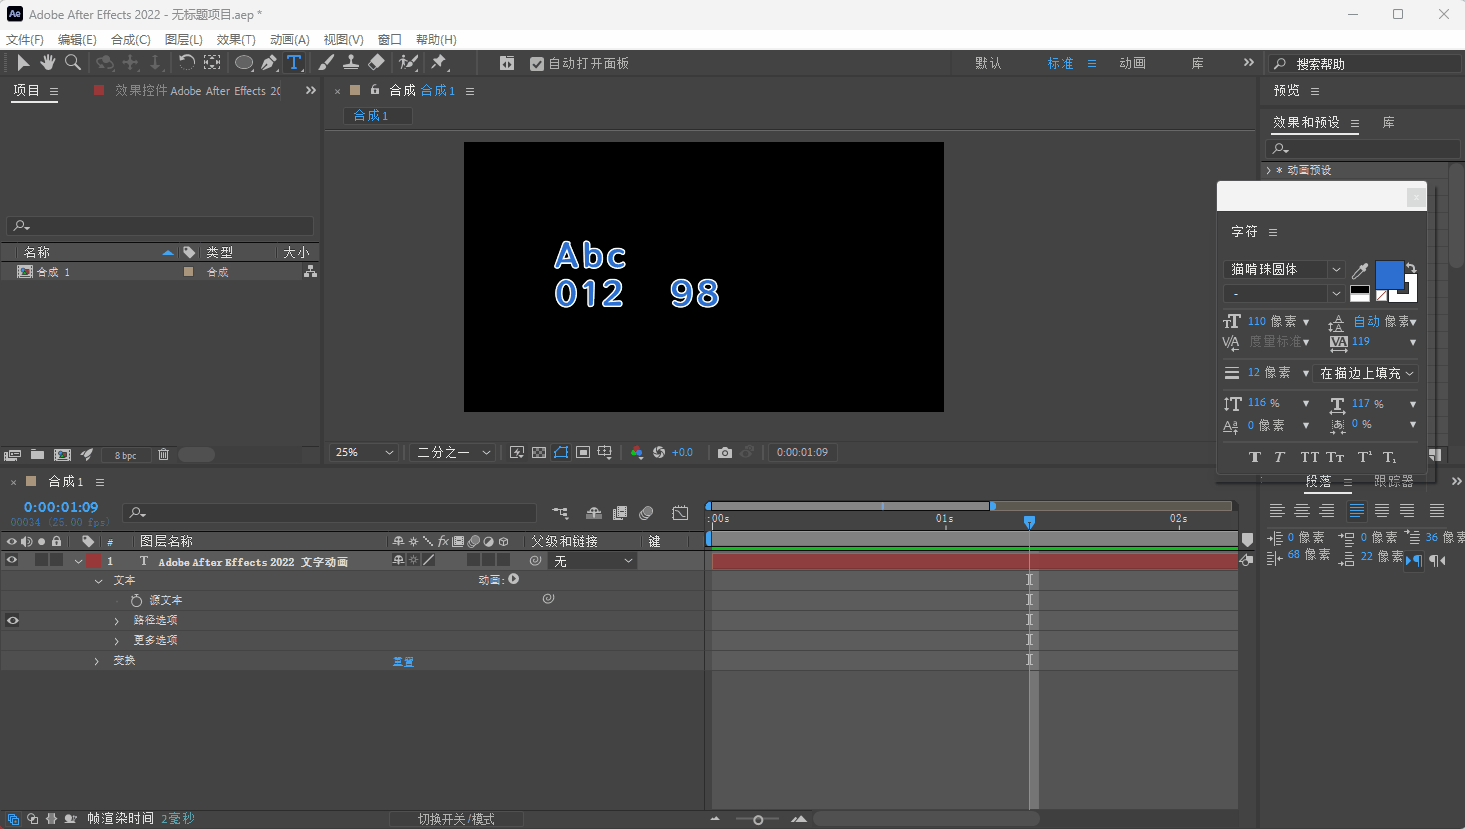Click the snapshot camera icon
1465x829 pixels.
tap(725, 453)
